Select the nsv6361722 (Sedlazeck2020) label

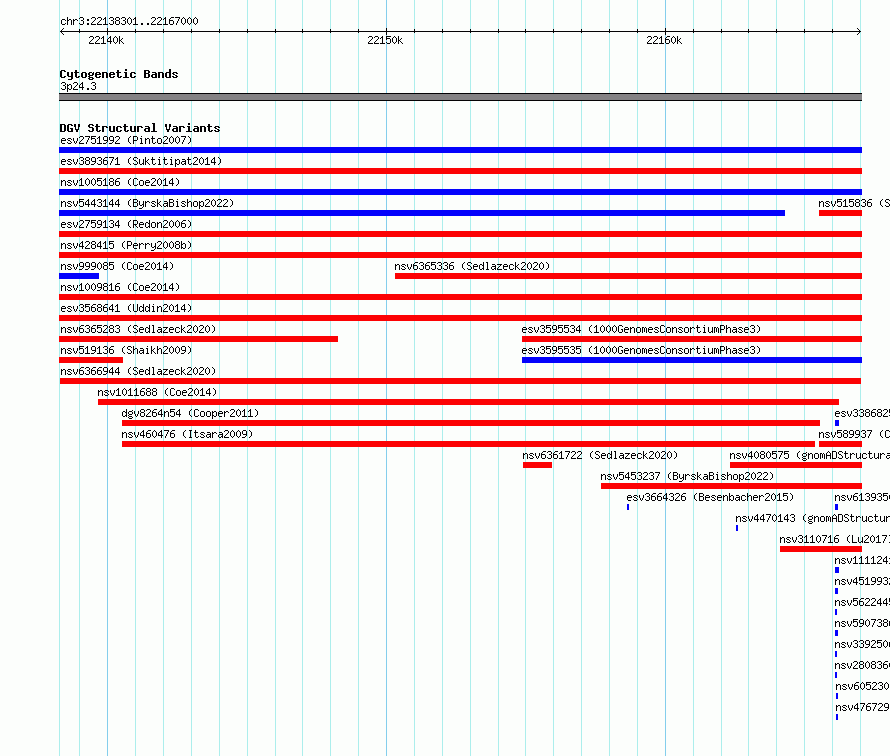click(600, 455)
